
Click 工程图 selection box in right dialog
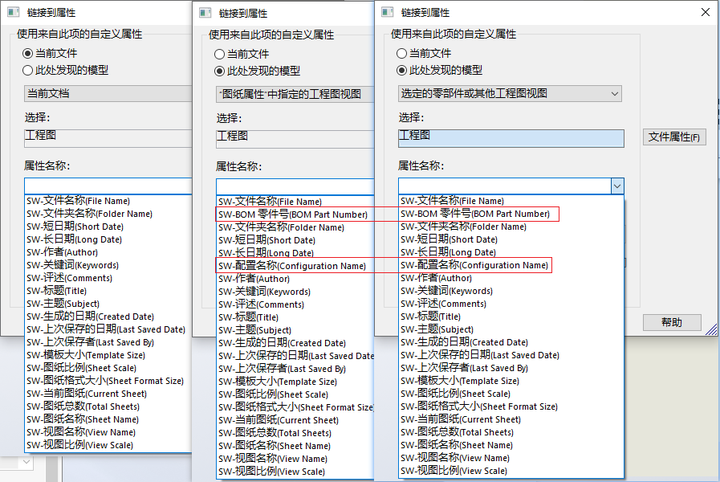click(511, 138)
